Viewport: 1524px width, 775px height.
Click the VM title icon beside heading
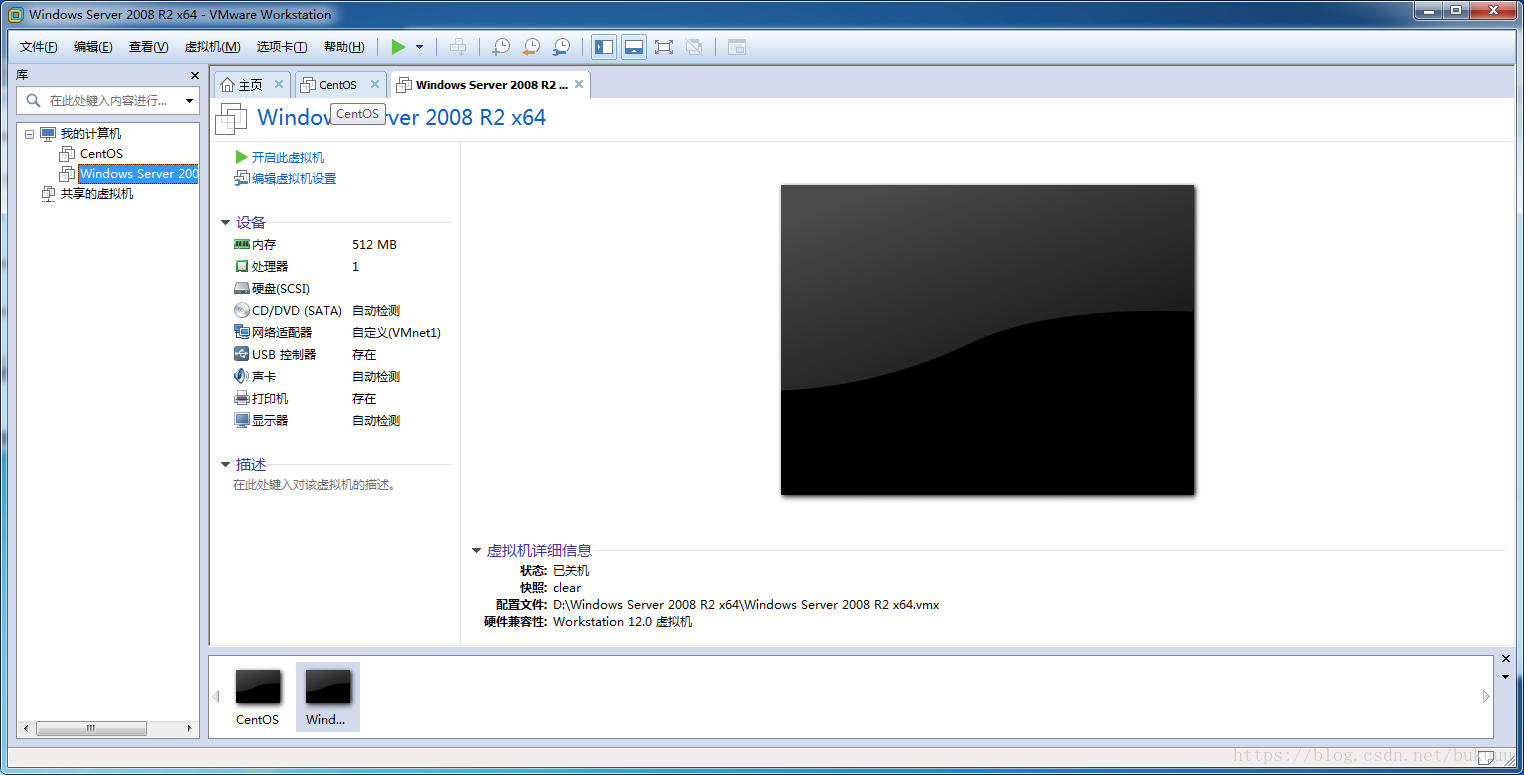click(231, 118)
